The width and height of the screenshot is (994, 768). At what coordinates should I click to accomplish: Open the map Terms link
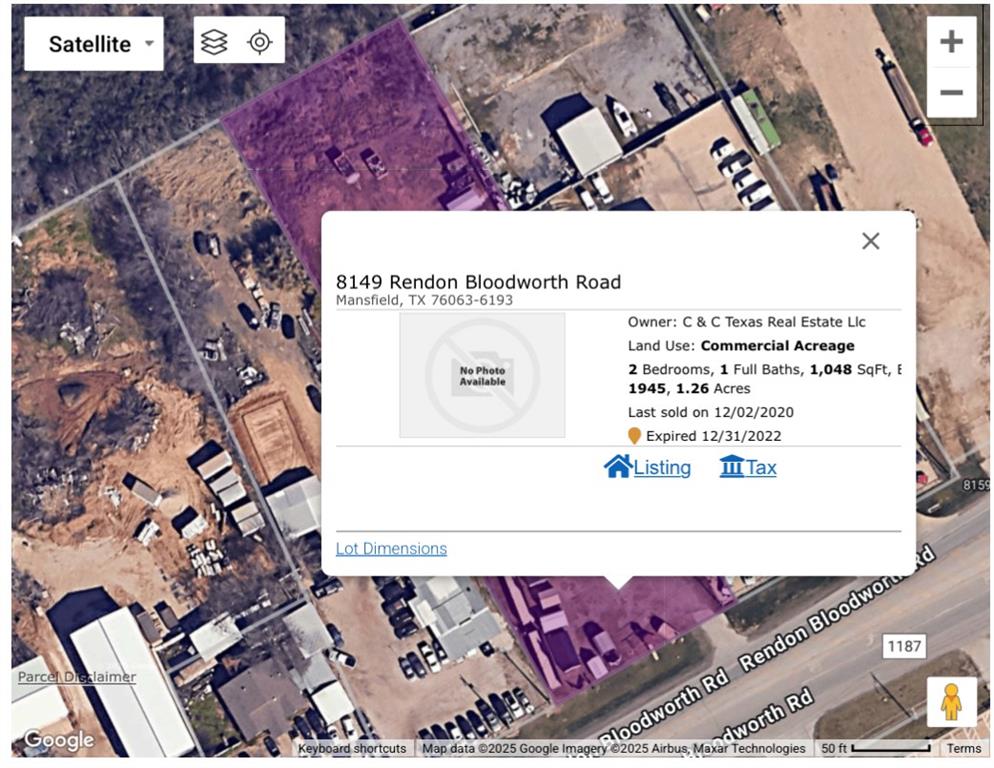(x=964, y=749)
